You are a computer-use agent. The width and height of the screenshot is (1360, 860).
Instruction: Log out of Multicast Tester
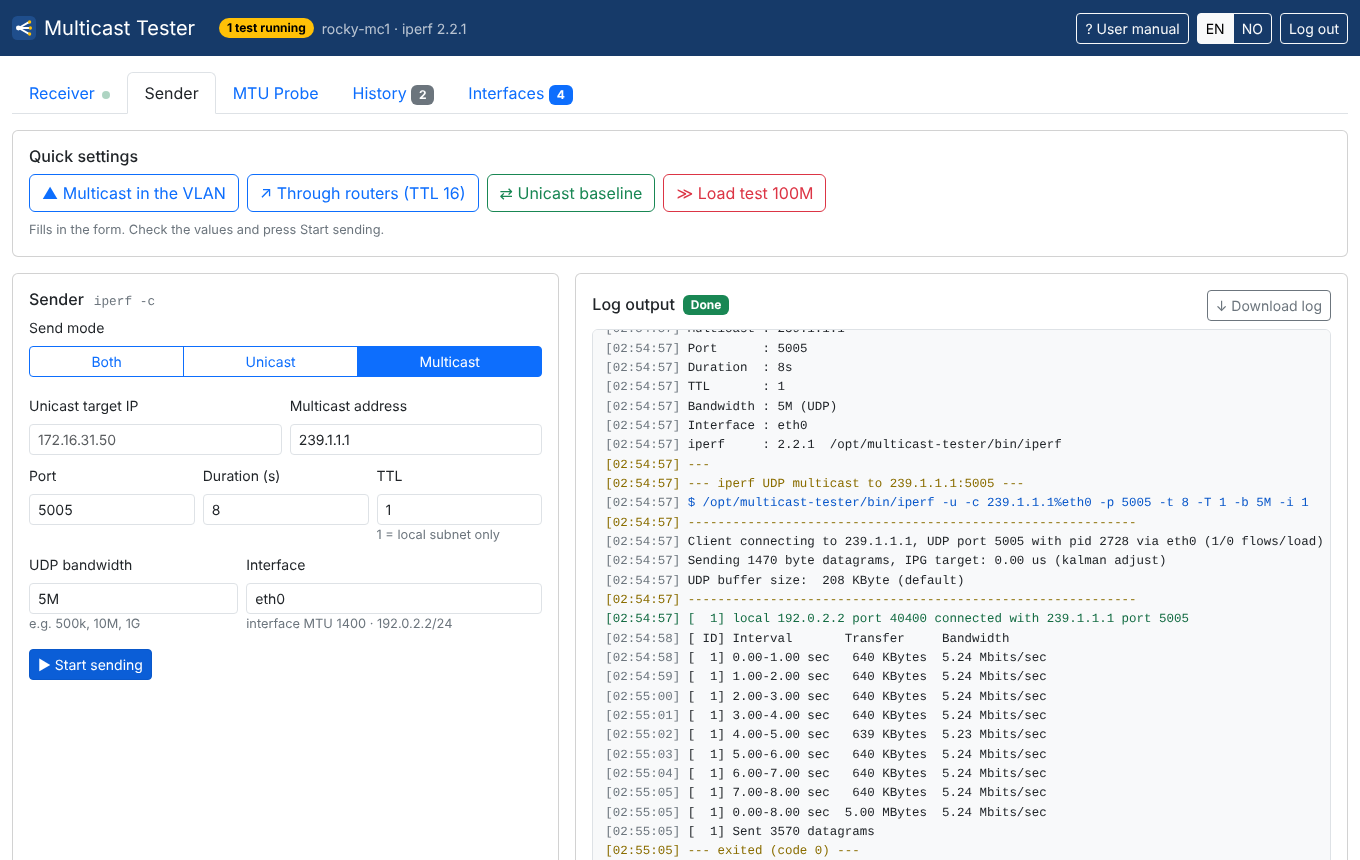tap(1314, 29)
